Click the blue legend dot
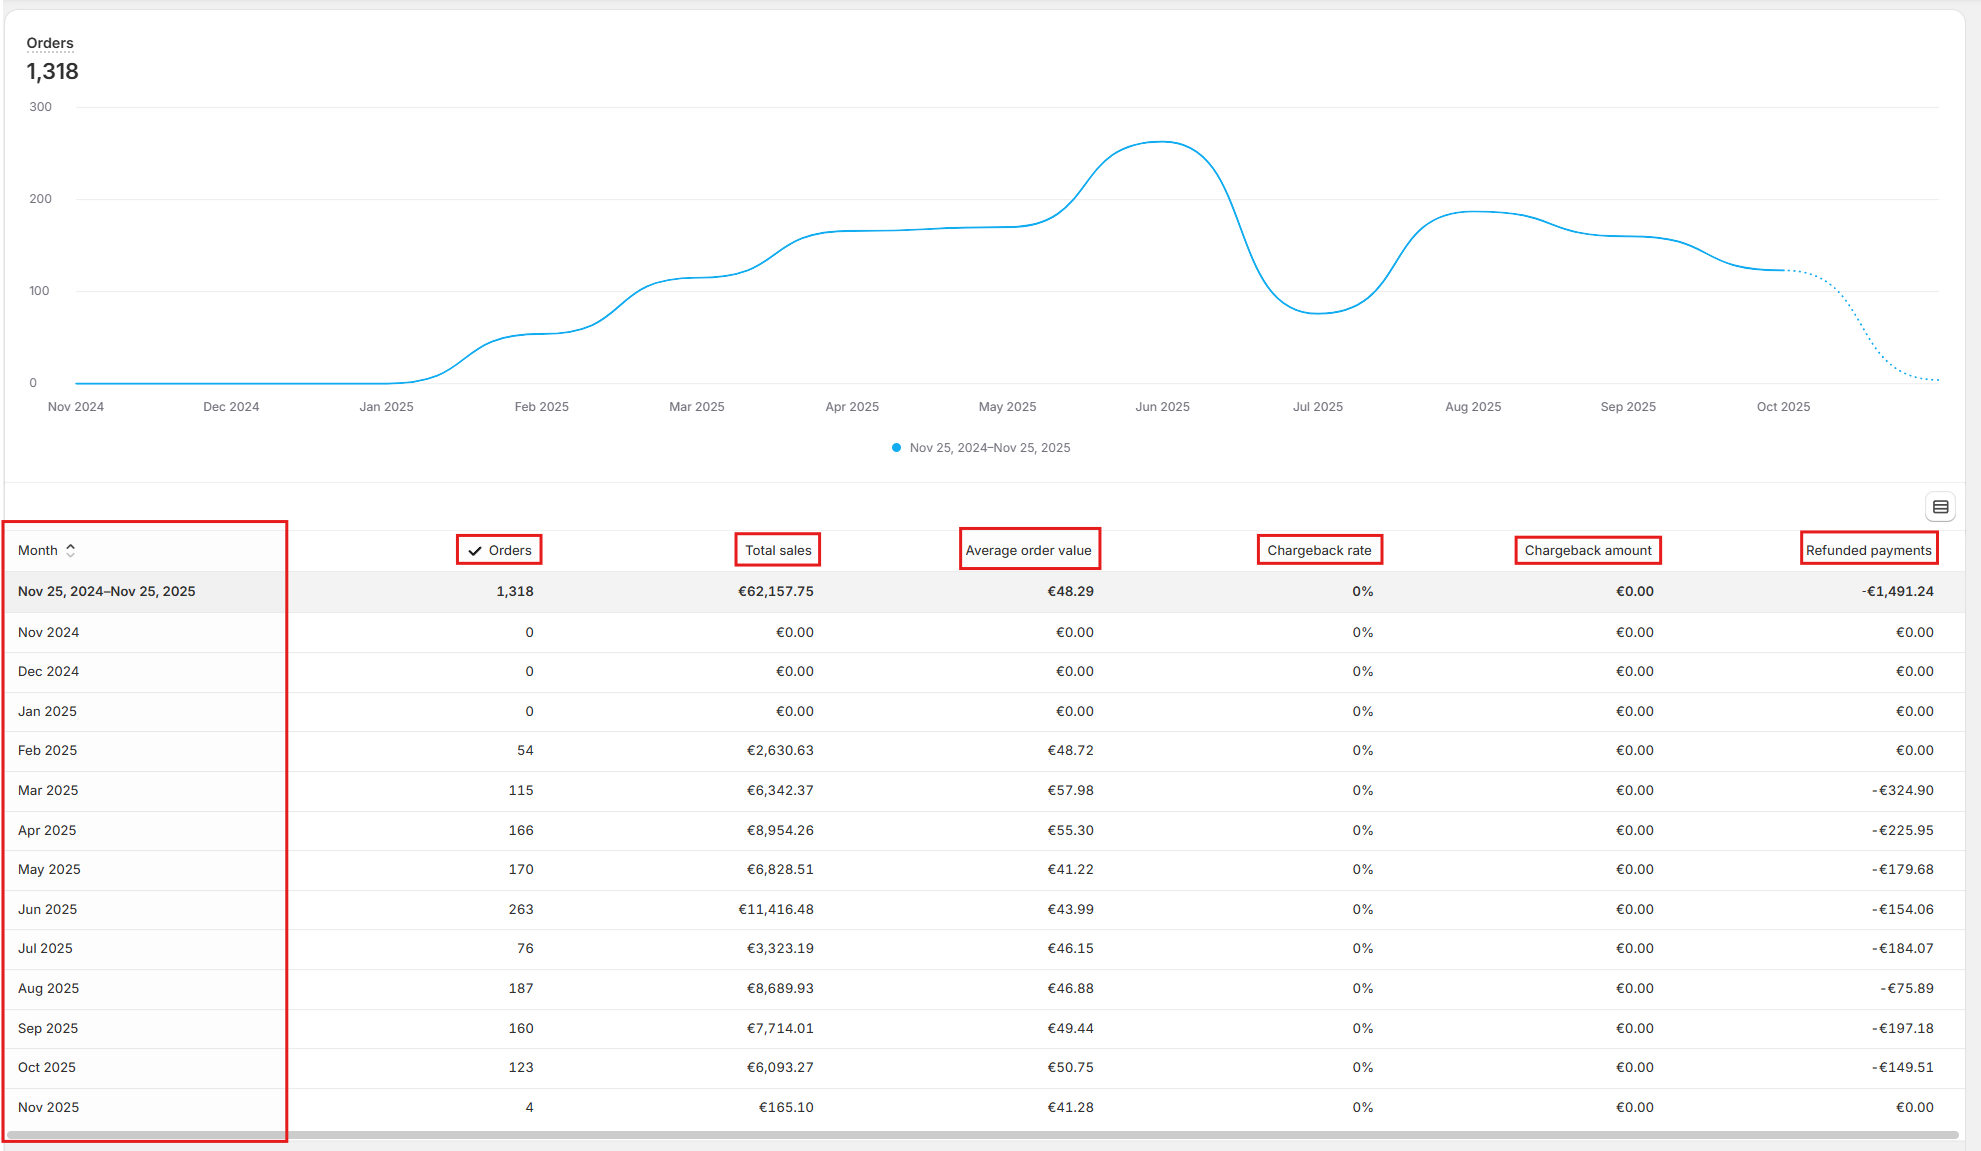The image size is (1981, 1151). click(x=896, y=448)
